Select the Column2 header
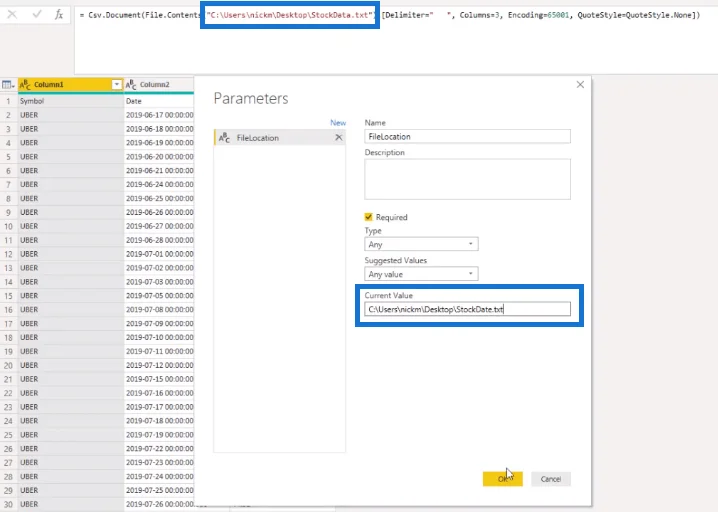Viewport: 718px width, 512px height. [159, 84]
